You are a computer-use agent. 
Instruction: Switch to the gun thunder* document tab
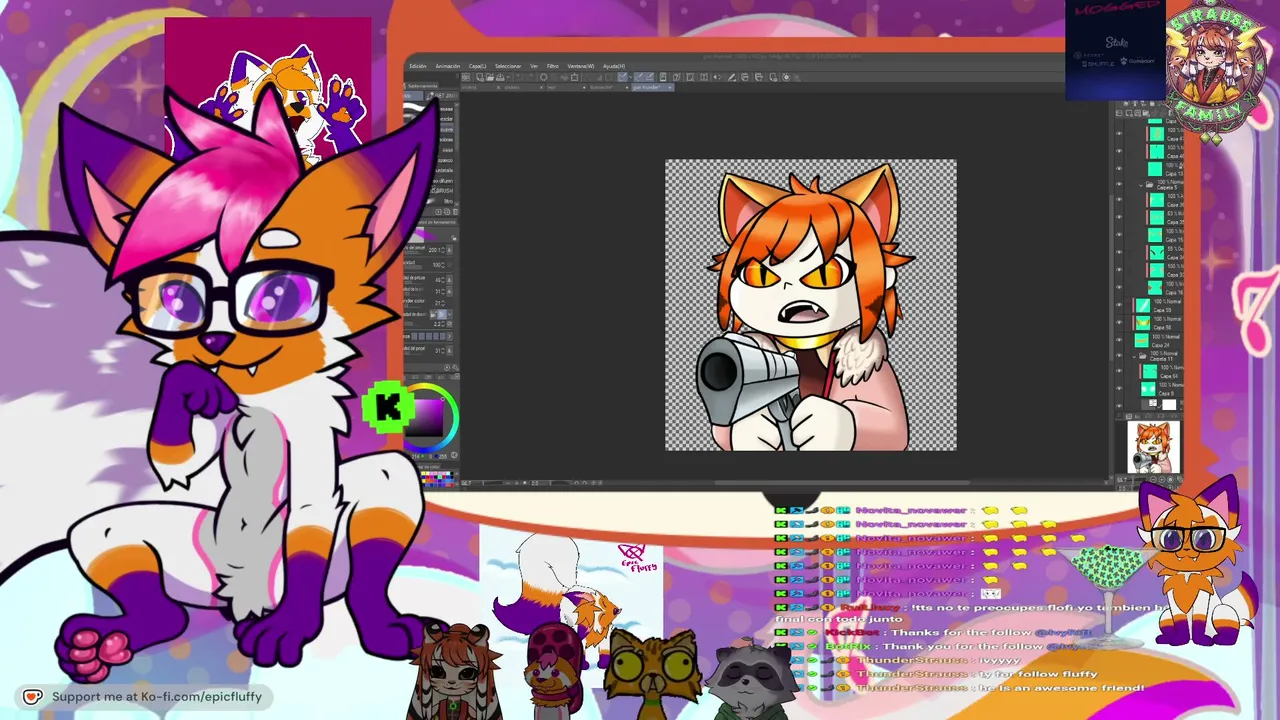click(x=652, y=87)
